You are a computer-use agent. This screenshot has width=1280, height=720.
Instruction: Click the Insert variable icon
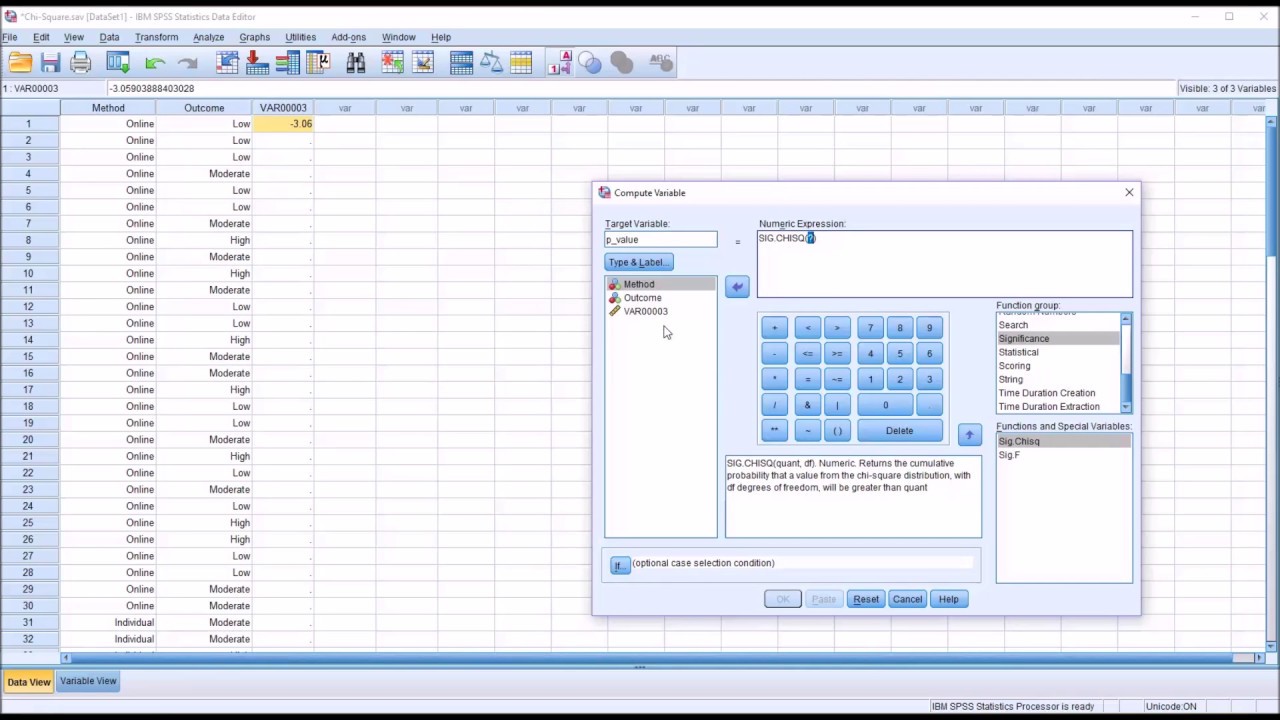click(423, 63)
